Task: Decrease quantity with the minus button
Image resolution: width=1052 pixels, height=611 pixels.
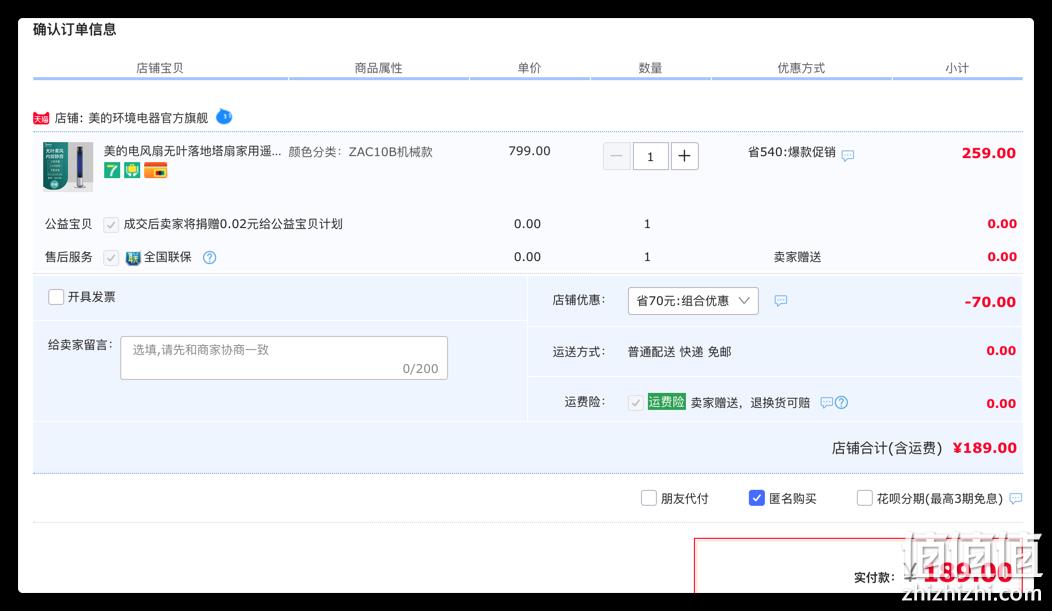Action: tap(617, 156)
